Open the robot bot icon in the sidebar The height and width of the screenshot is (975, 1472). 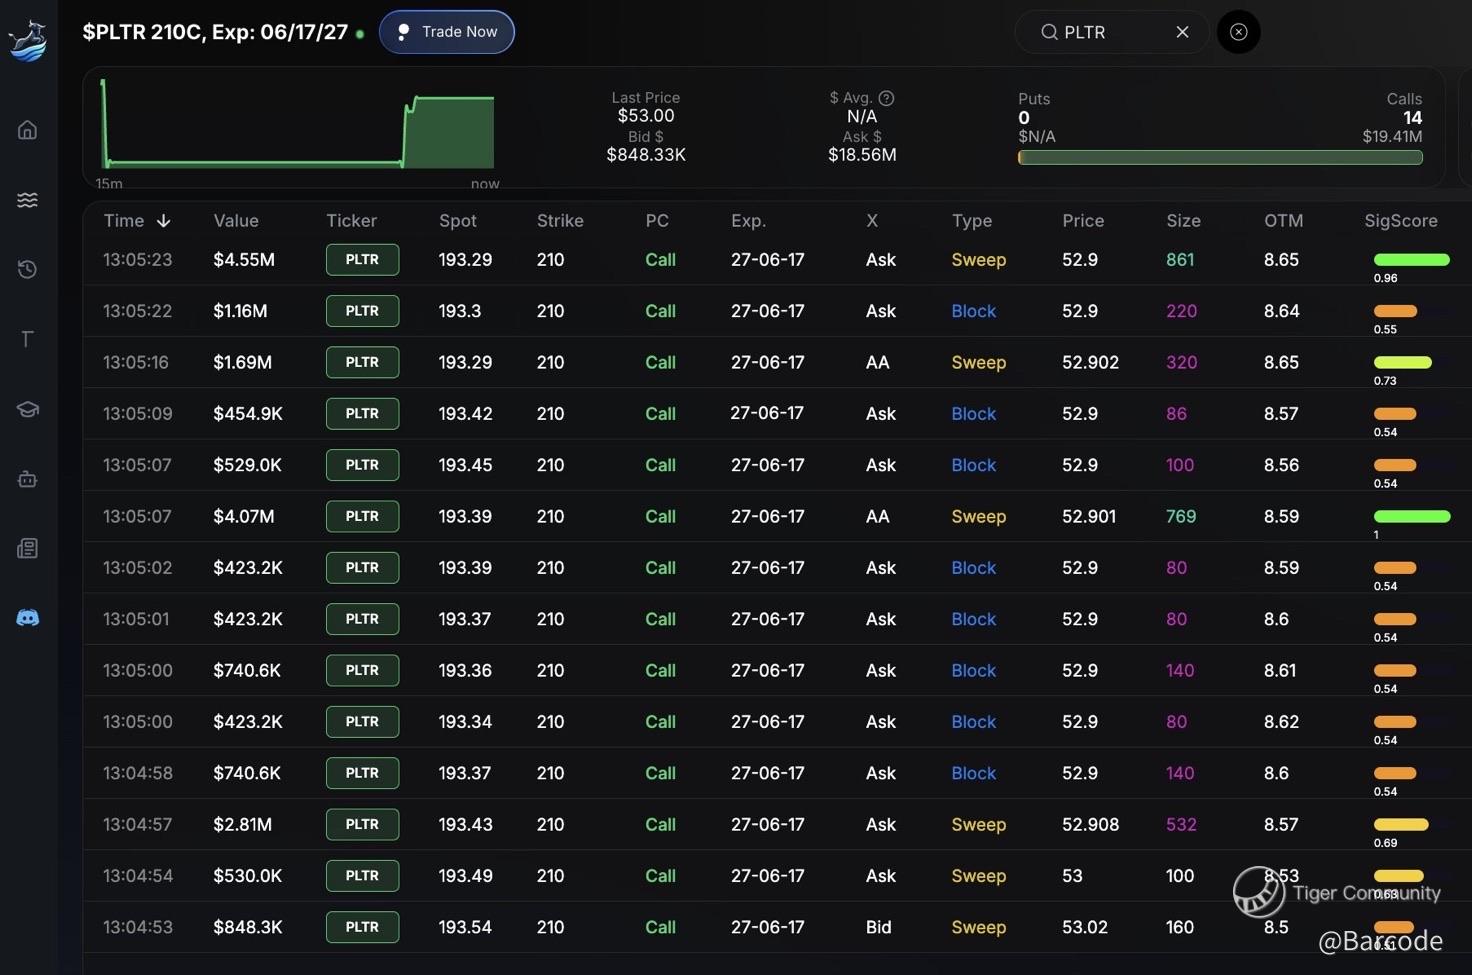pos(28,479)
